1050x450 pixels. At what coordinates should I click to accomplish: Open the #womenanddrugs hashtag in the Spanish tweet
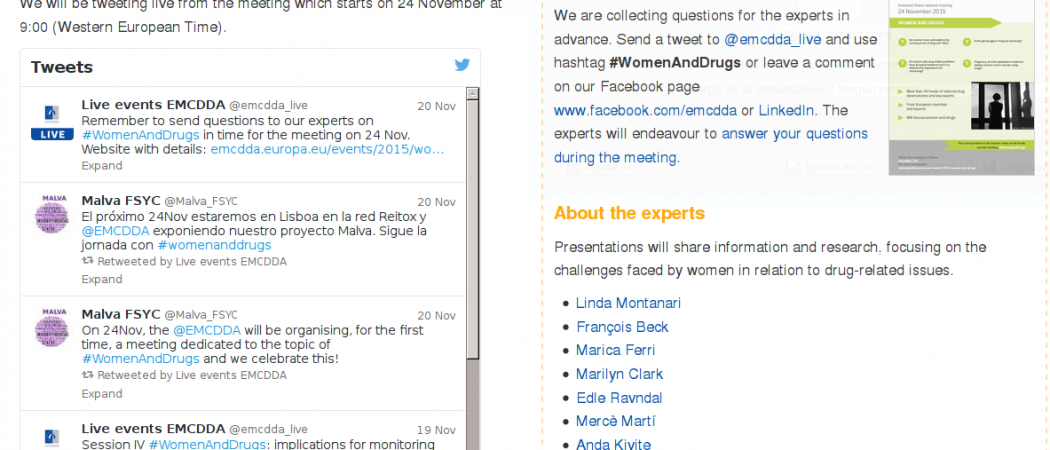[214, 244]
